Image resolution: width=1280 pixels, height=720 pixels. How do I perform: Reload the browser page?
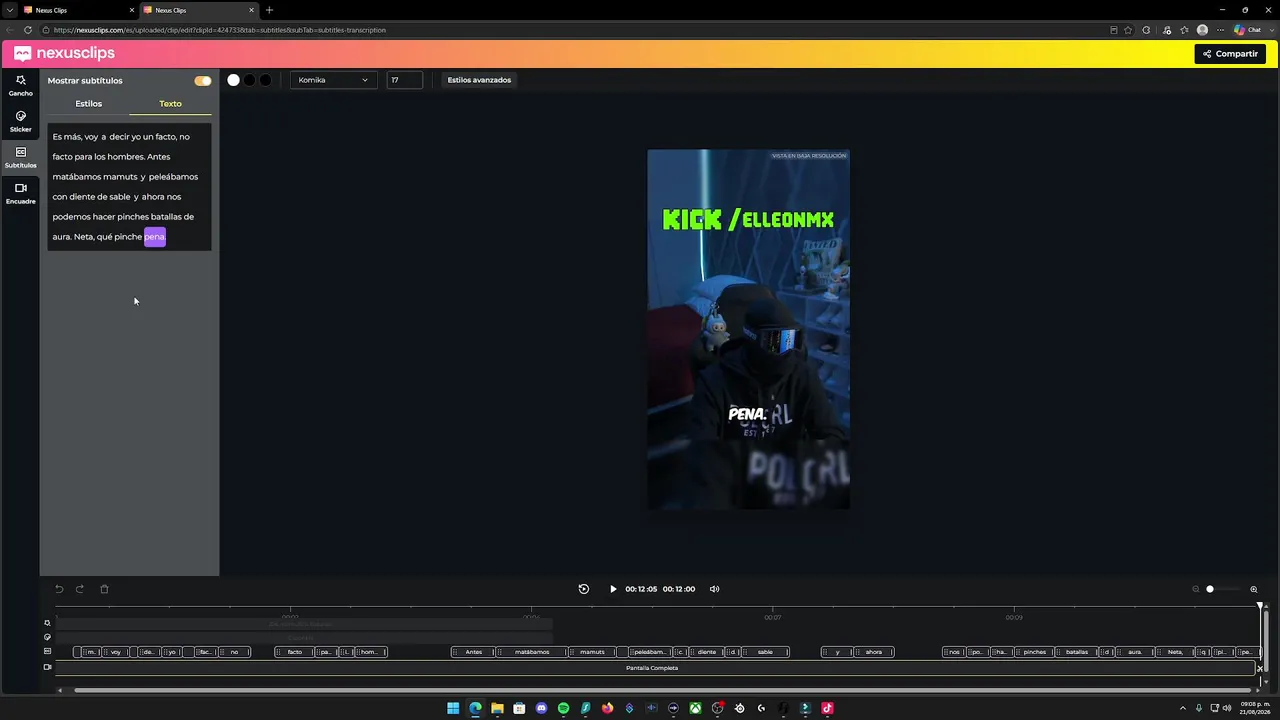[28, 30]
